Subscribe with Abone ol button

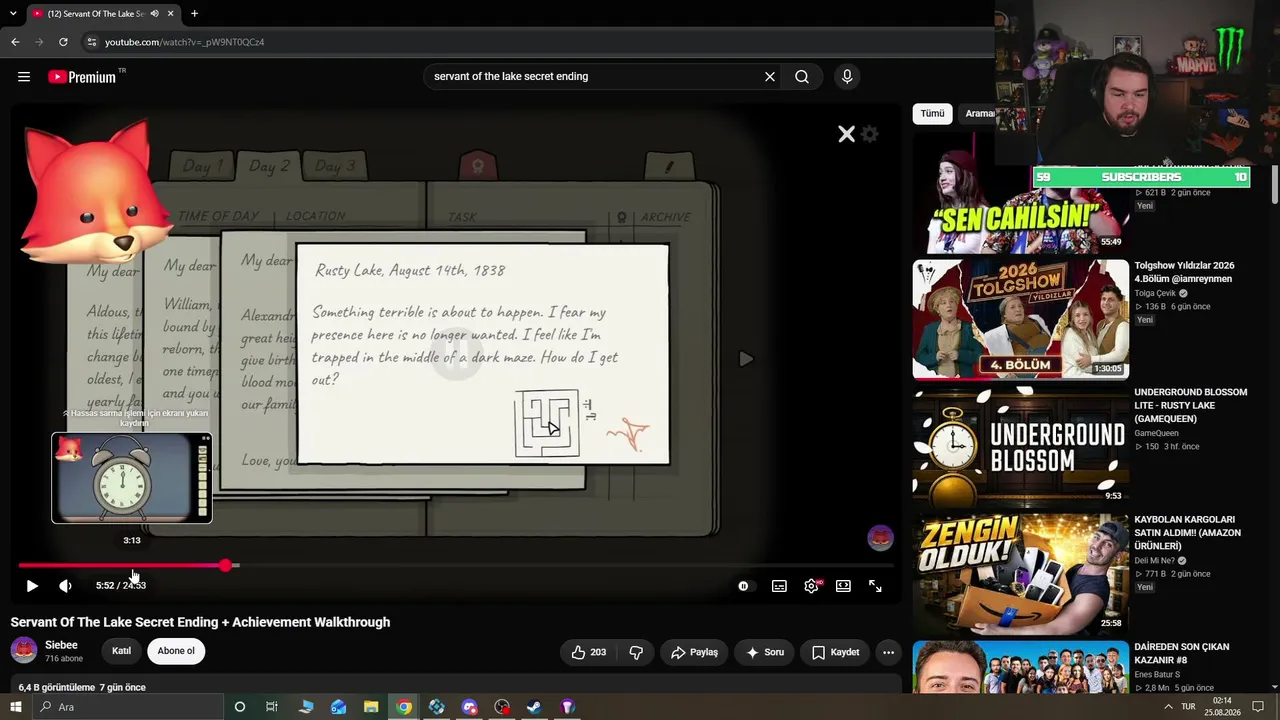(x=176, y=651)
